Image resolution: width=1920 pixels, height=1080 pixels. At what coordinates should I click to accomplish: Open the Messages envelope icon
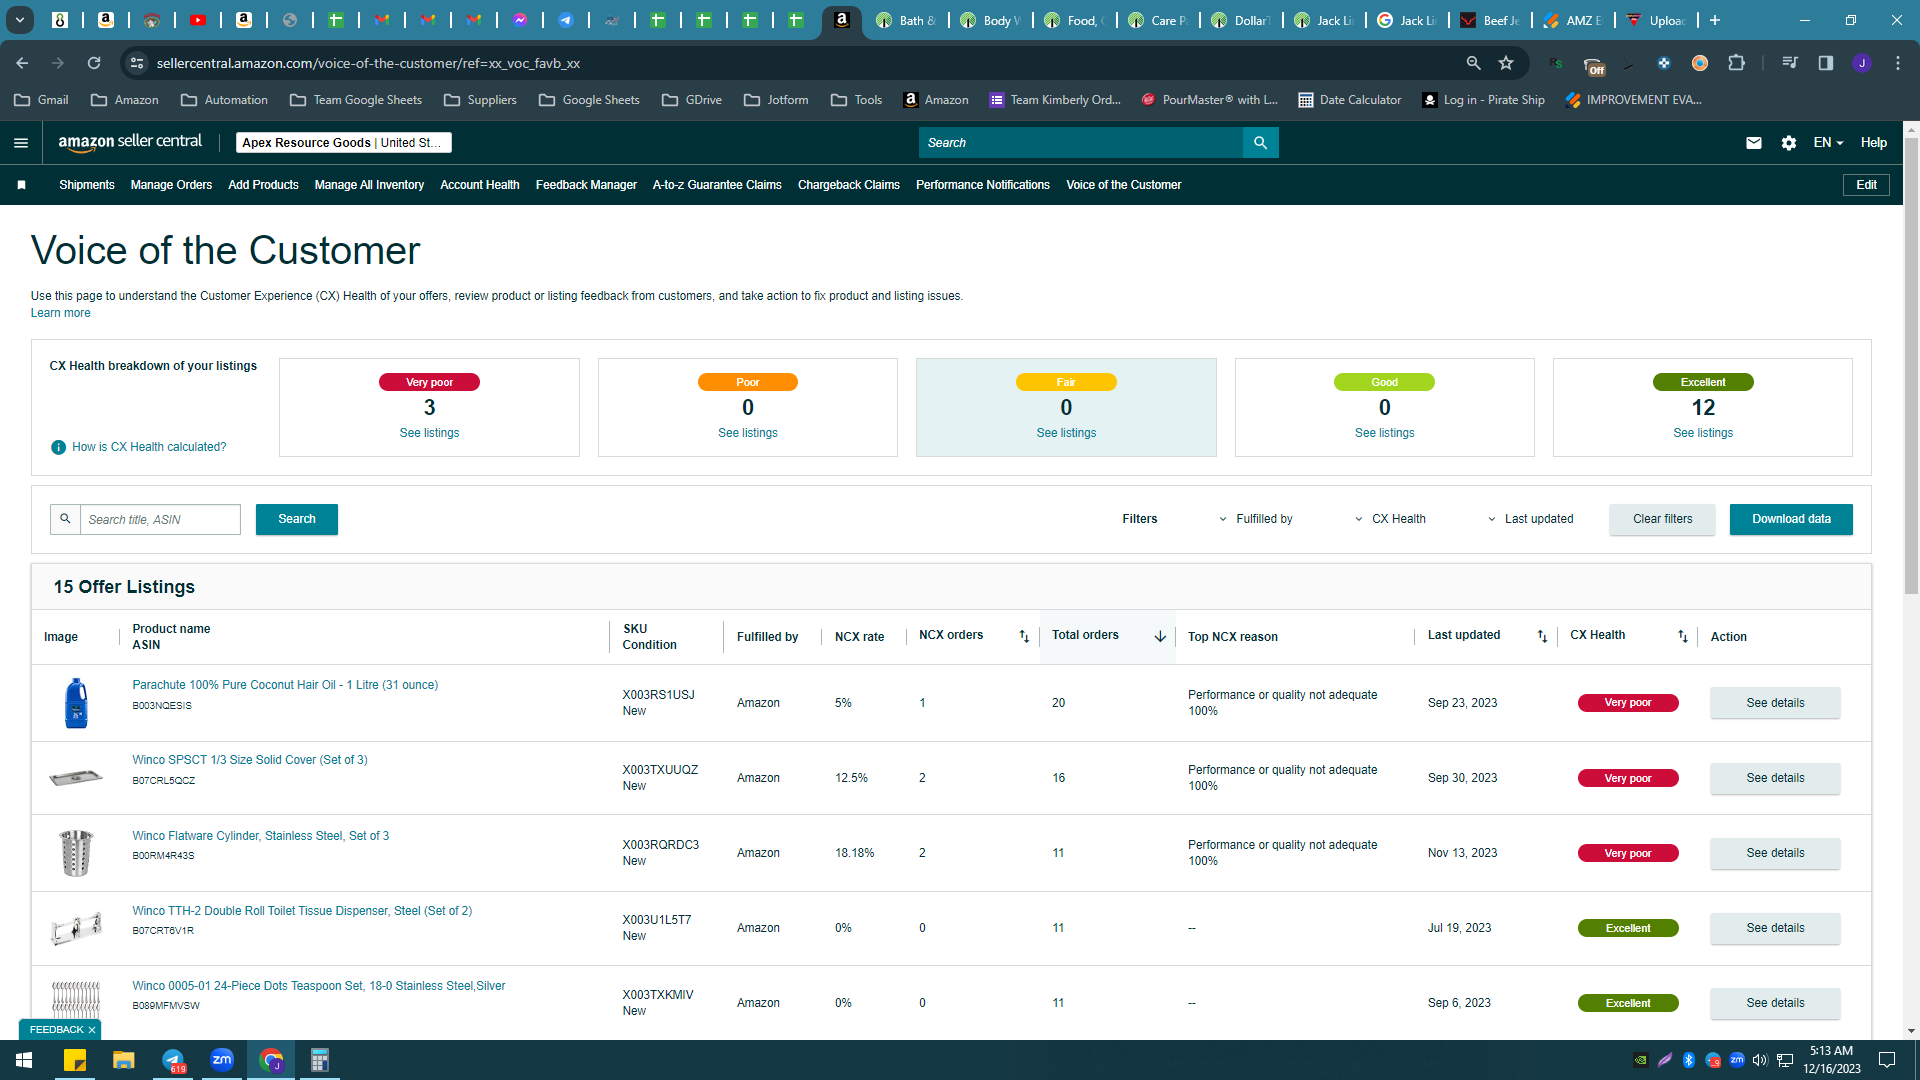tap(1753, 143)
